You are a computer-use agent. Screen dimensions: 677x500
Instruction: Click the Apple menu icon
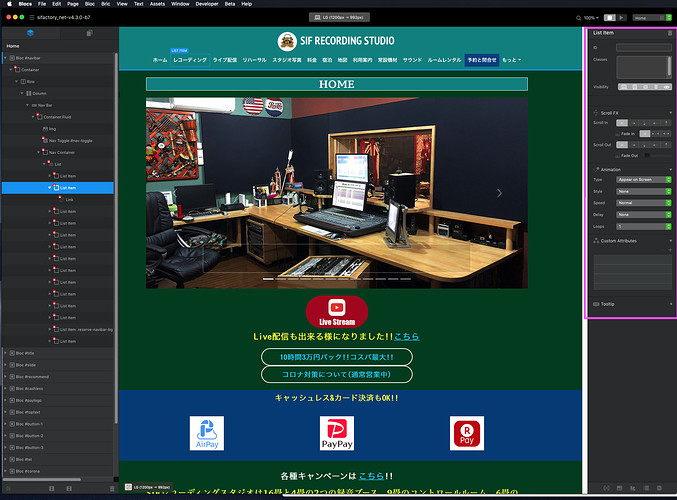tap(9, 4)
